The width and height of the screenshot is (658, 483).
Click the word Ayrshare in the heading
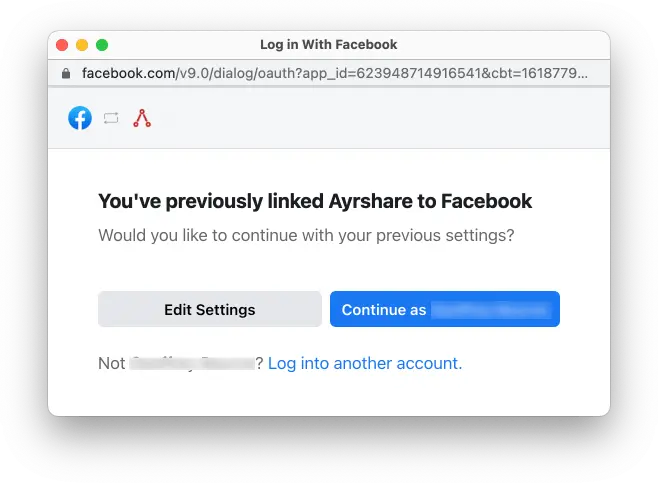[370, 201]
